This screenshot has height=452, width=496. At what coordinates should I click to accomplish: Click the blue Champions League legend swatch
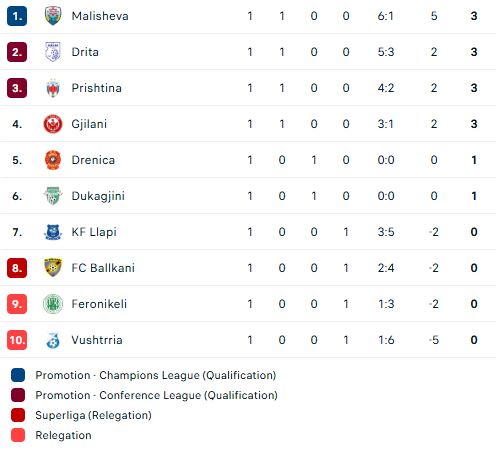click(18, 375)
